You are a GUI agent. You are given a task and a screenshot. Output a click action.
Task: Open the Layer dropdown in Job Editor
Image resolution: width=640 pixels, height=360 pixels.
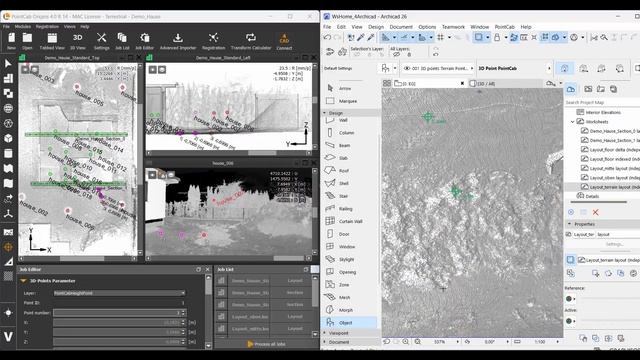click(119, 293)
